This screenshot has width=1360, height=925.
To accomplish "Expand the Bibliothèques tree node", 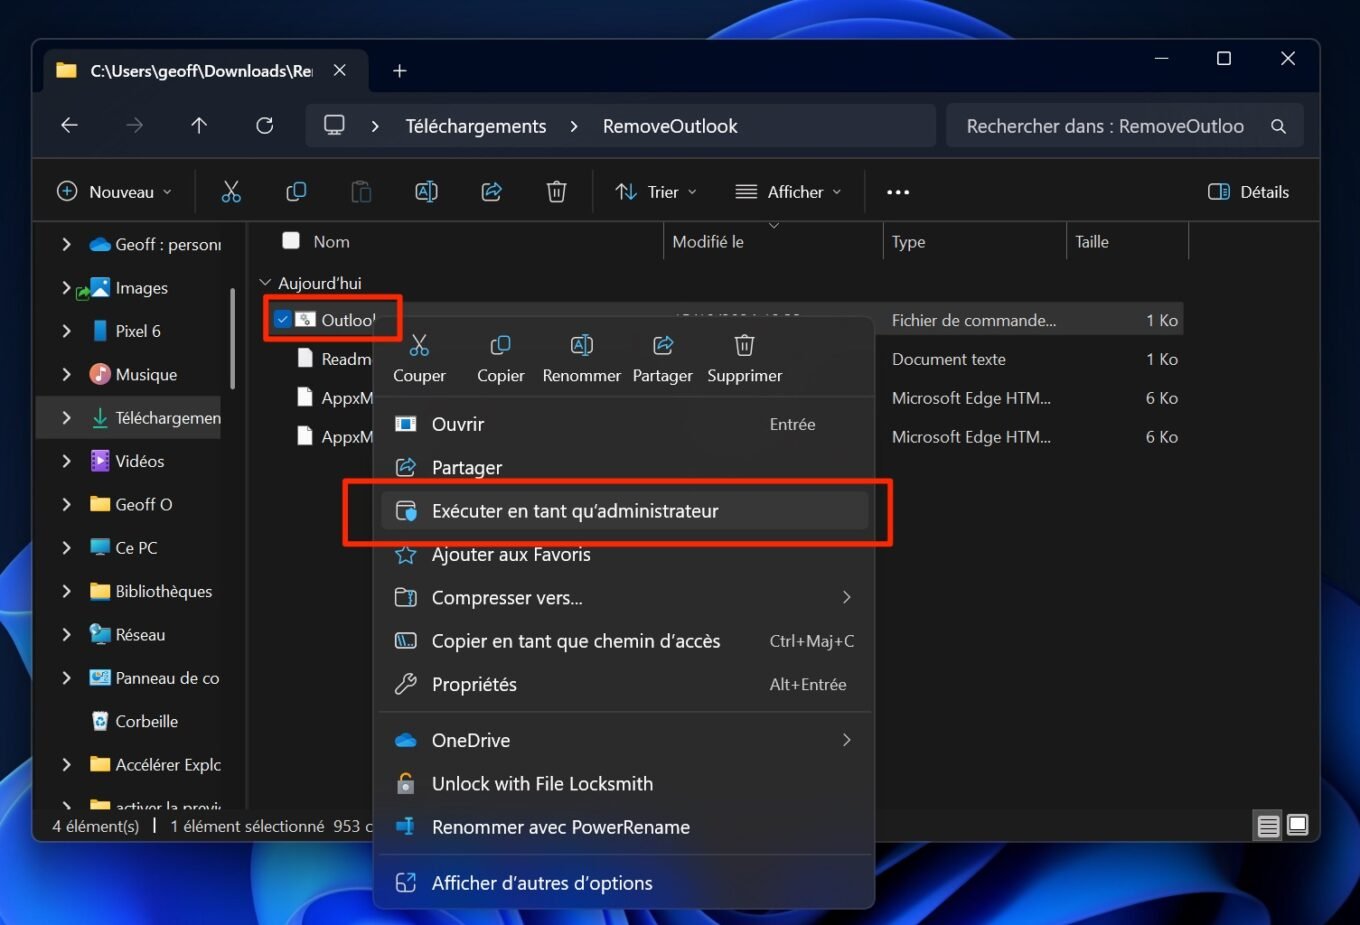I will (66, 591).
